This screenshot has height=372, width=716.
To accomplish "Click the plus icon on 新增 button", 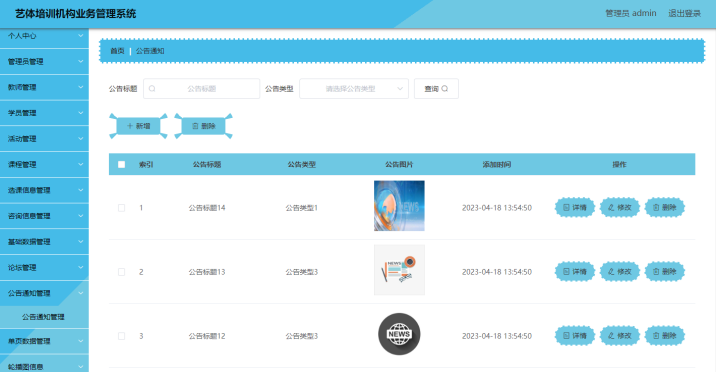I will (x=130, y=126).
